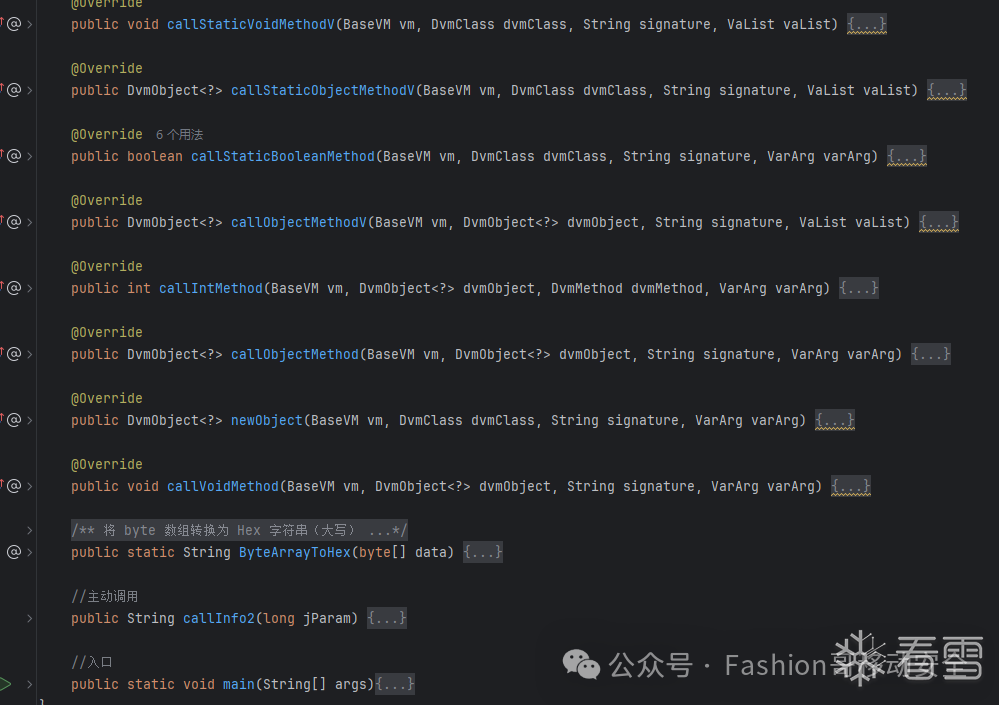Unfold collapsed body of newObject

tap(835, 420)
